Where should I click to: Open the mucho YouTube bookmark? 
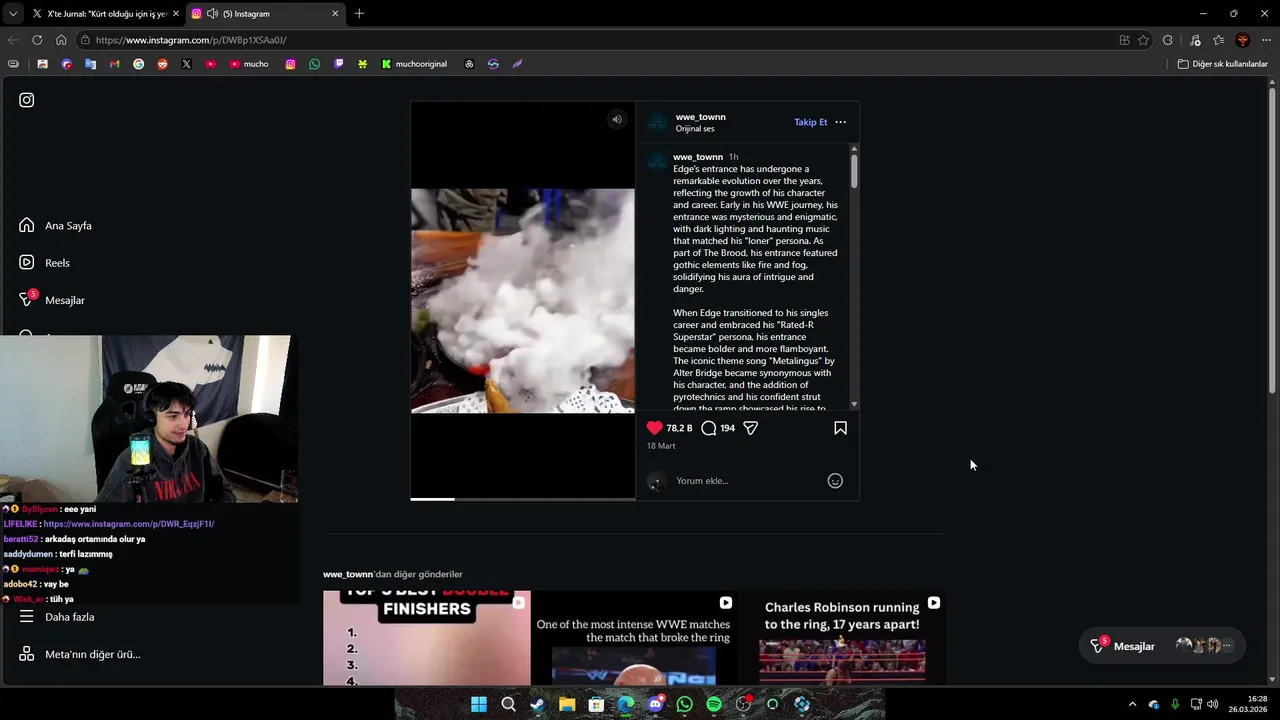tap(249, 64)
